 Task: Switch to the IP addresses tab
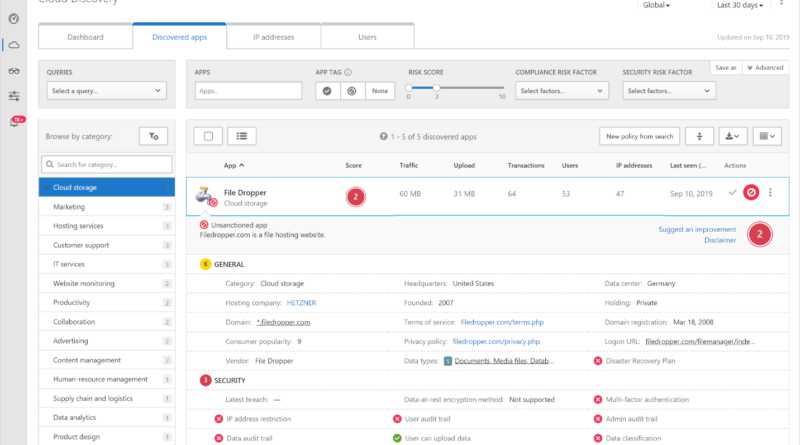coord(273,37)
